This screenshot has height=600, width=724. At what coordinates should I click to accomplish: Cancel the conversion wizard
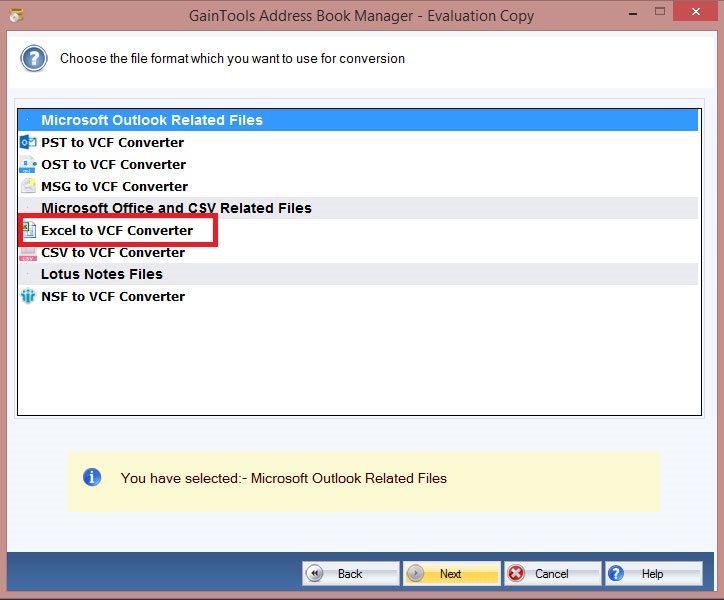(553, 574)
